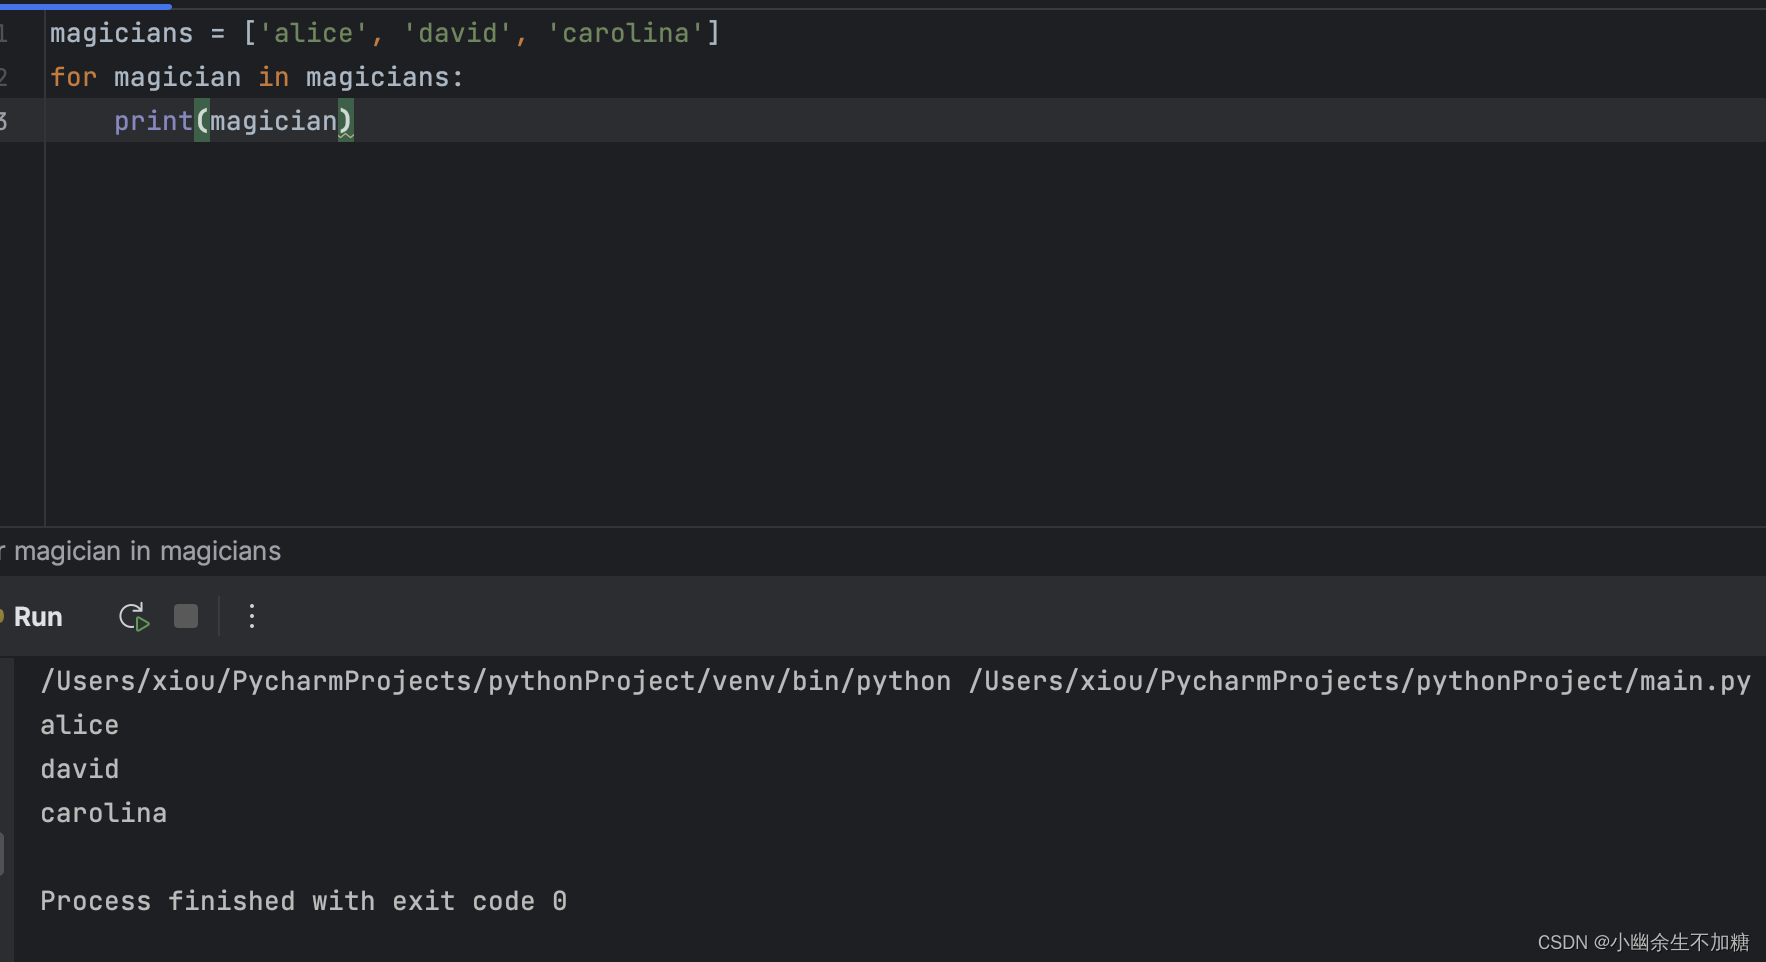Stop the running process with the square icon
1766x962 pixels.
(186, 616)
